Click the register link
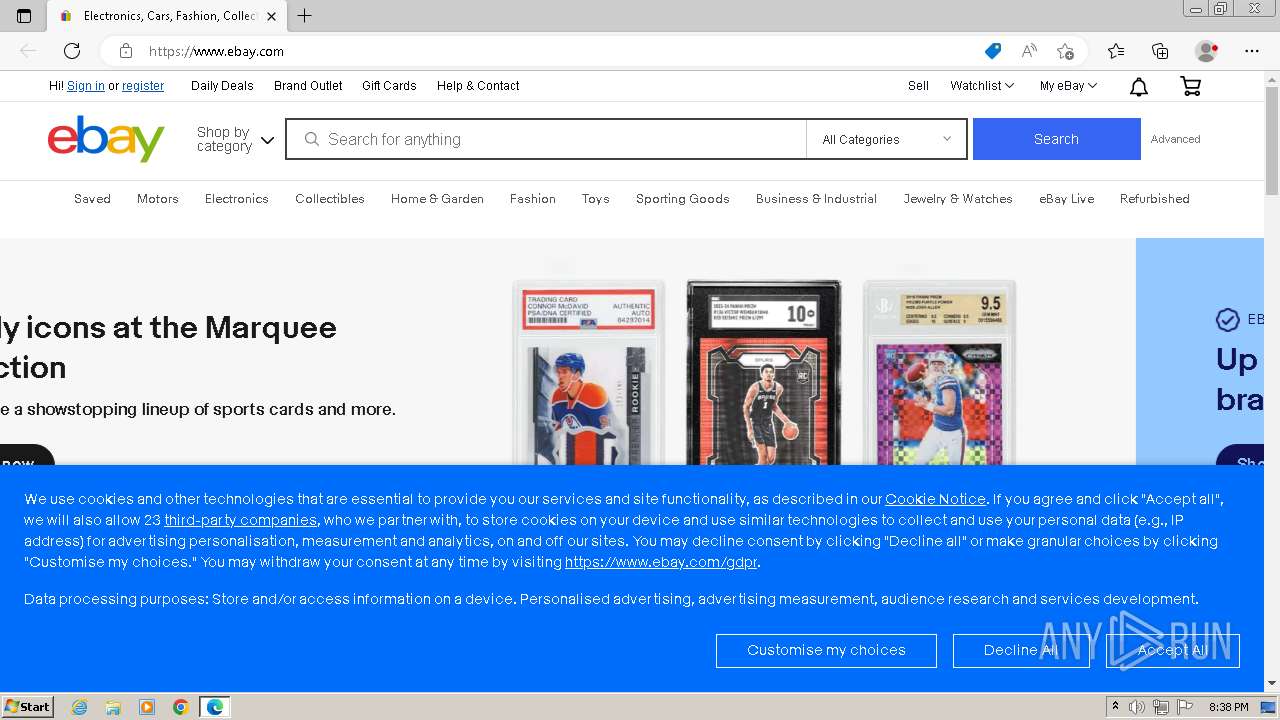 point(143,86)
